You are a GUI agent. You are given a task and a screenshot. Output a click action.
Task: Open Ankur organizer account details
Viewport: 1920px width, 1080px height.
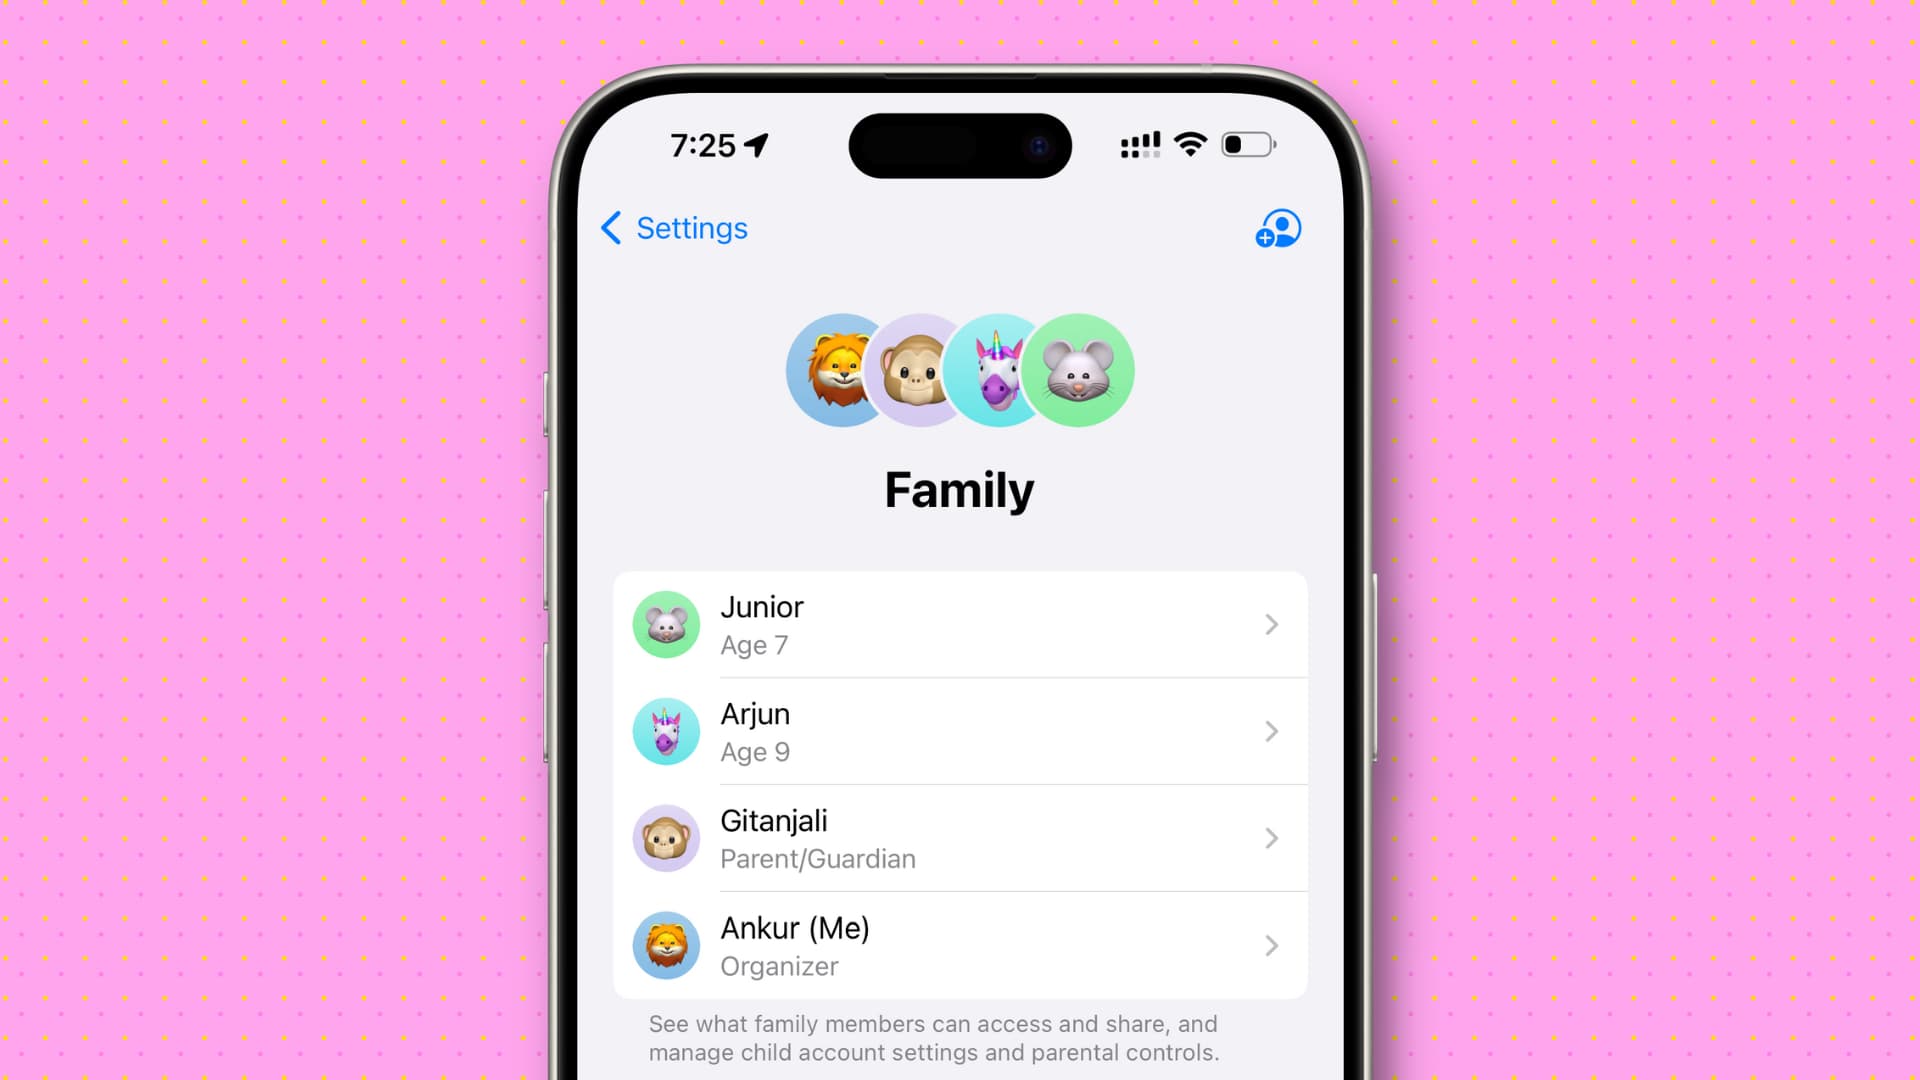(959, 945)
